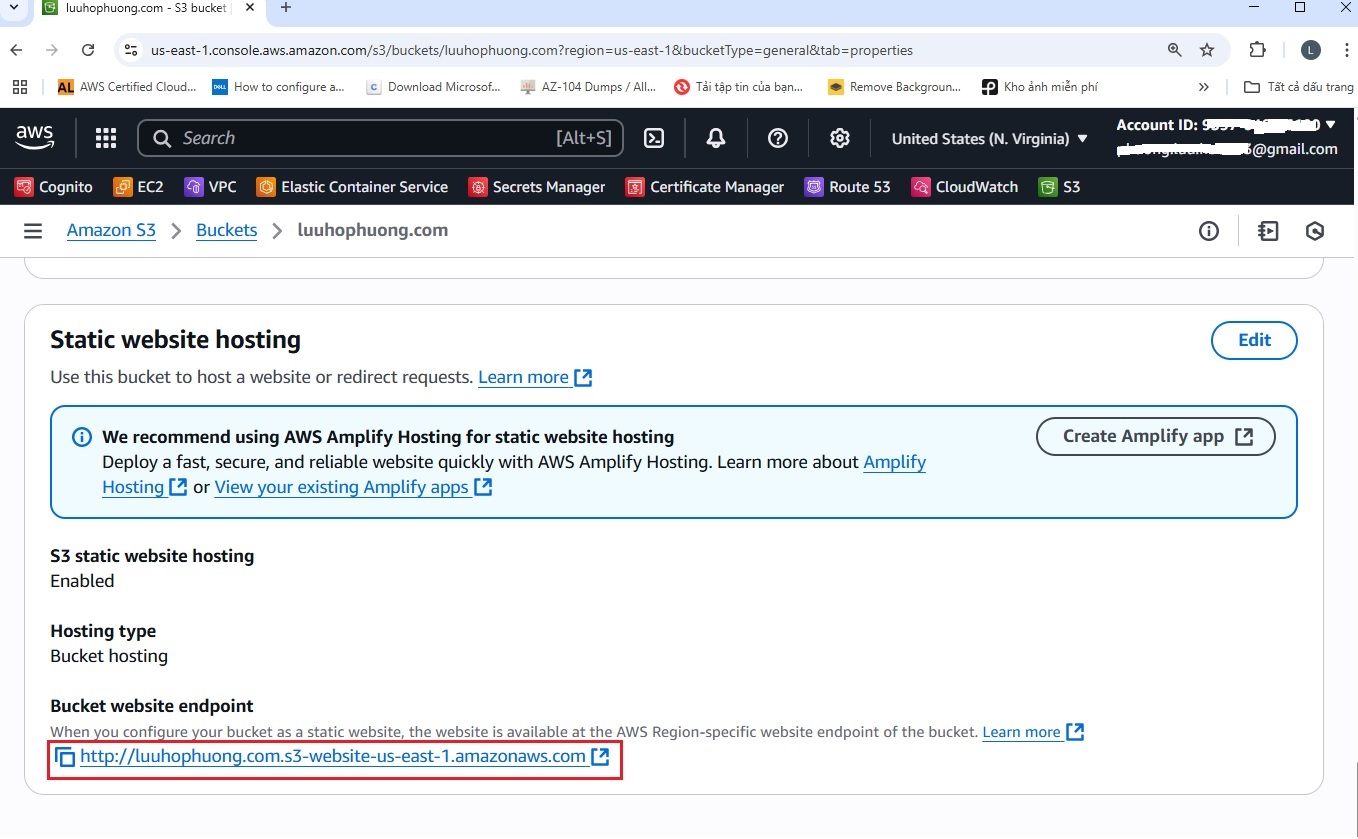
Task: Expand the Account ID menu
Action: pos(1226,125)
